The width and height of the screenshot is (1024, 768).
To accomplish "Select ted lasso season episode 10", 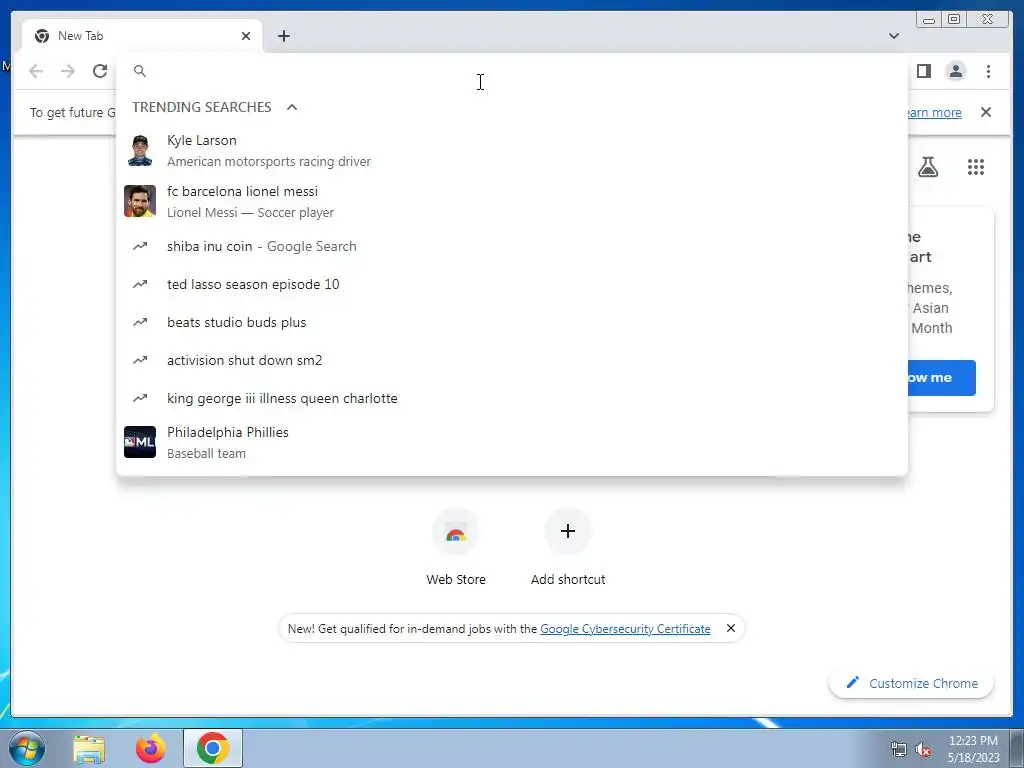I will [512, 284].
